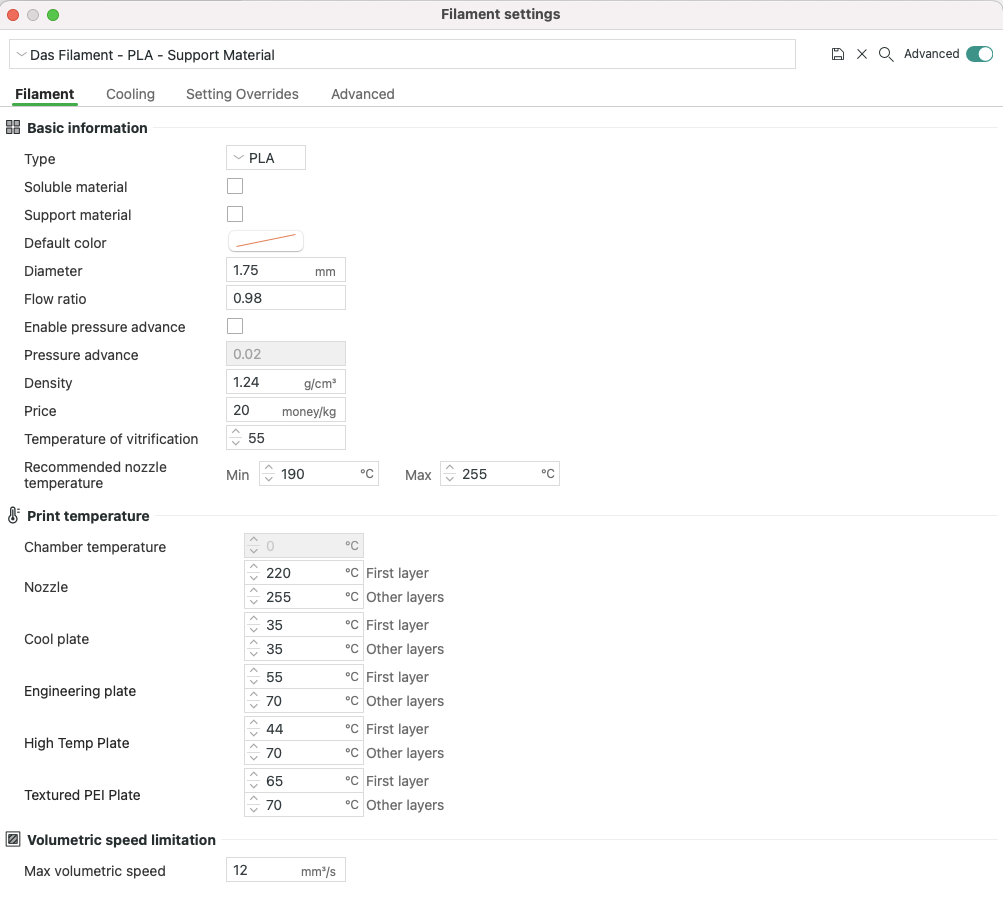Click the Flow ratio input field
This screenshot has width=1003, height=909.
pos(286,298)
